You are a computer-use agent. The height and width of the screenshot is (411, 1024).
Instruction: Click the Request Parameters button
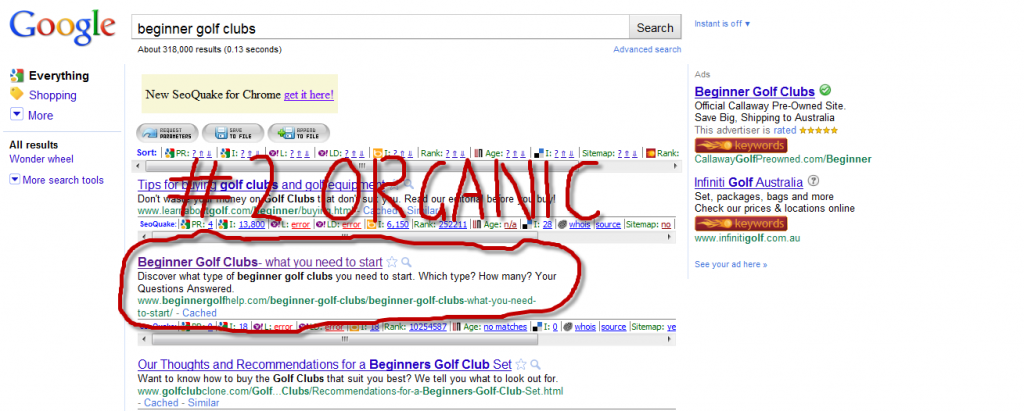[167, 133]
